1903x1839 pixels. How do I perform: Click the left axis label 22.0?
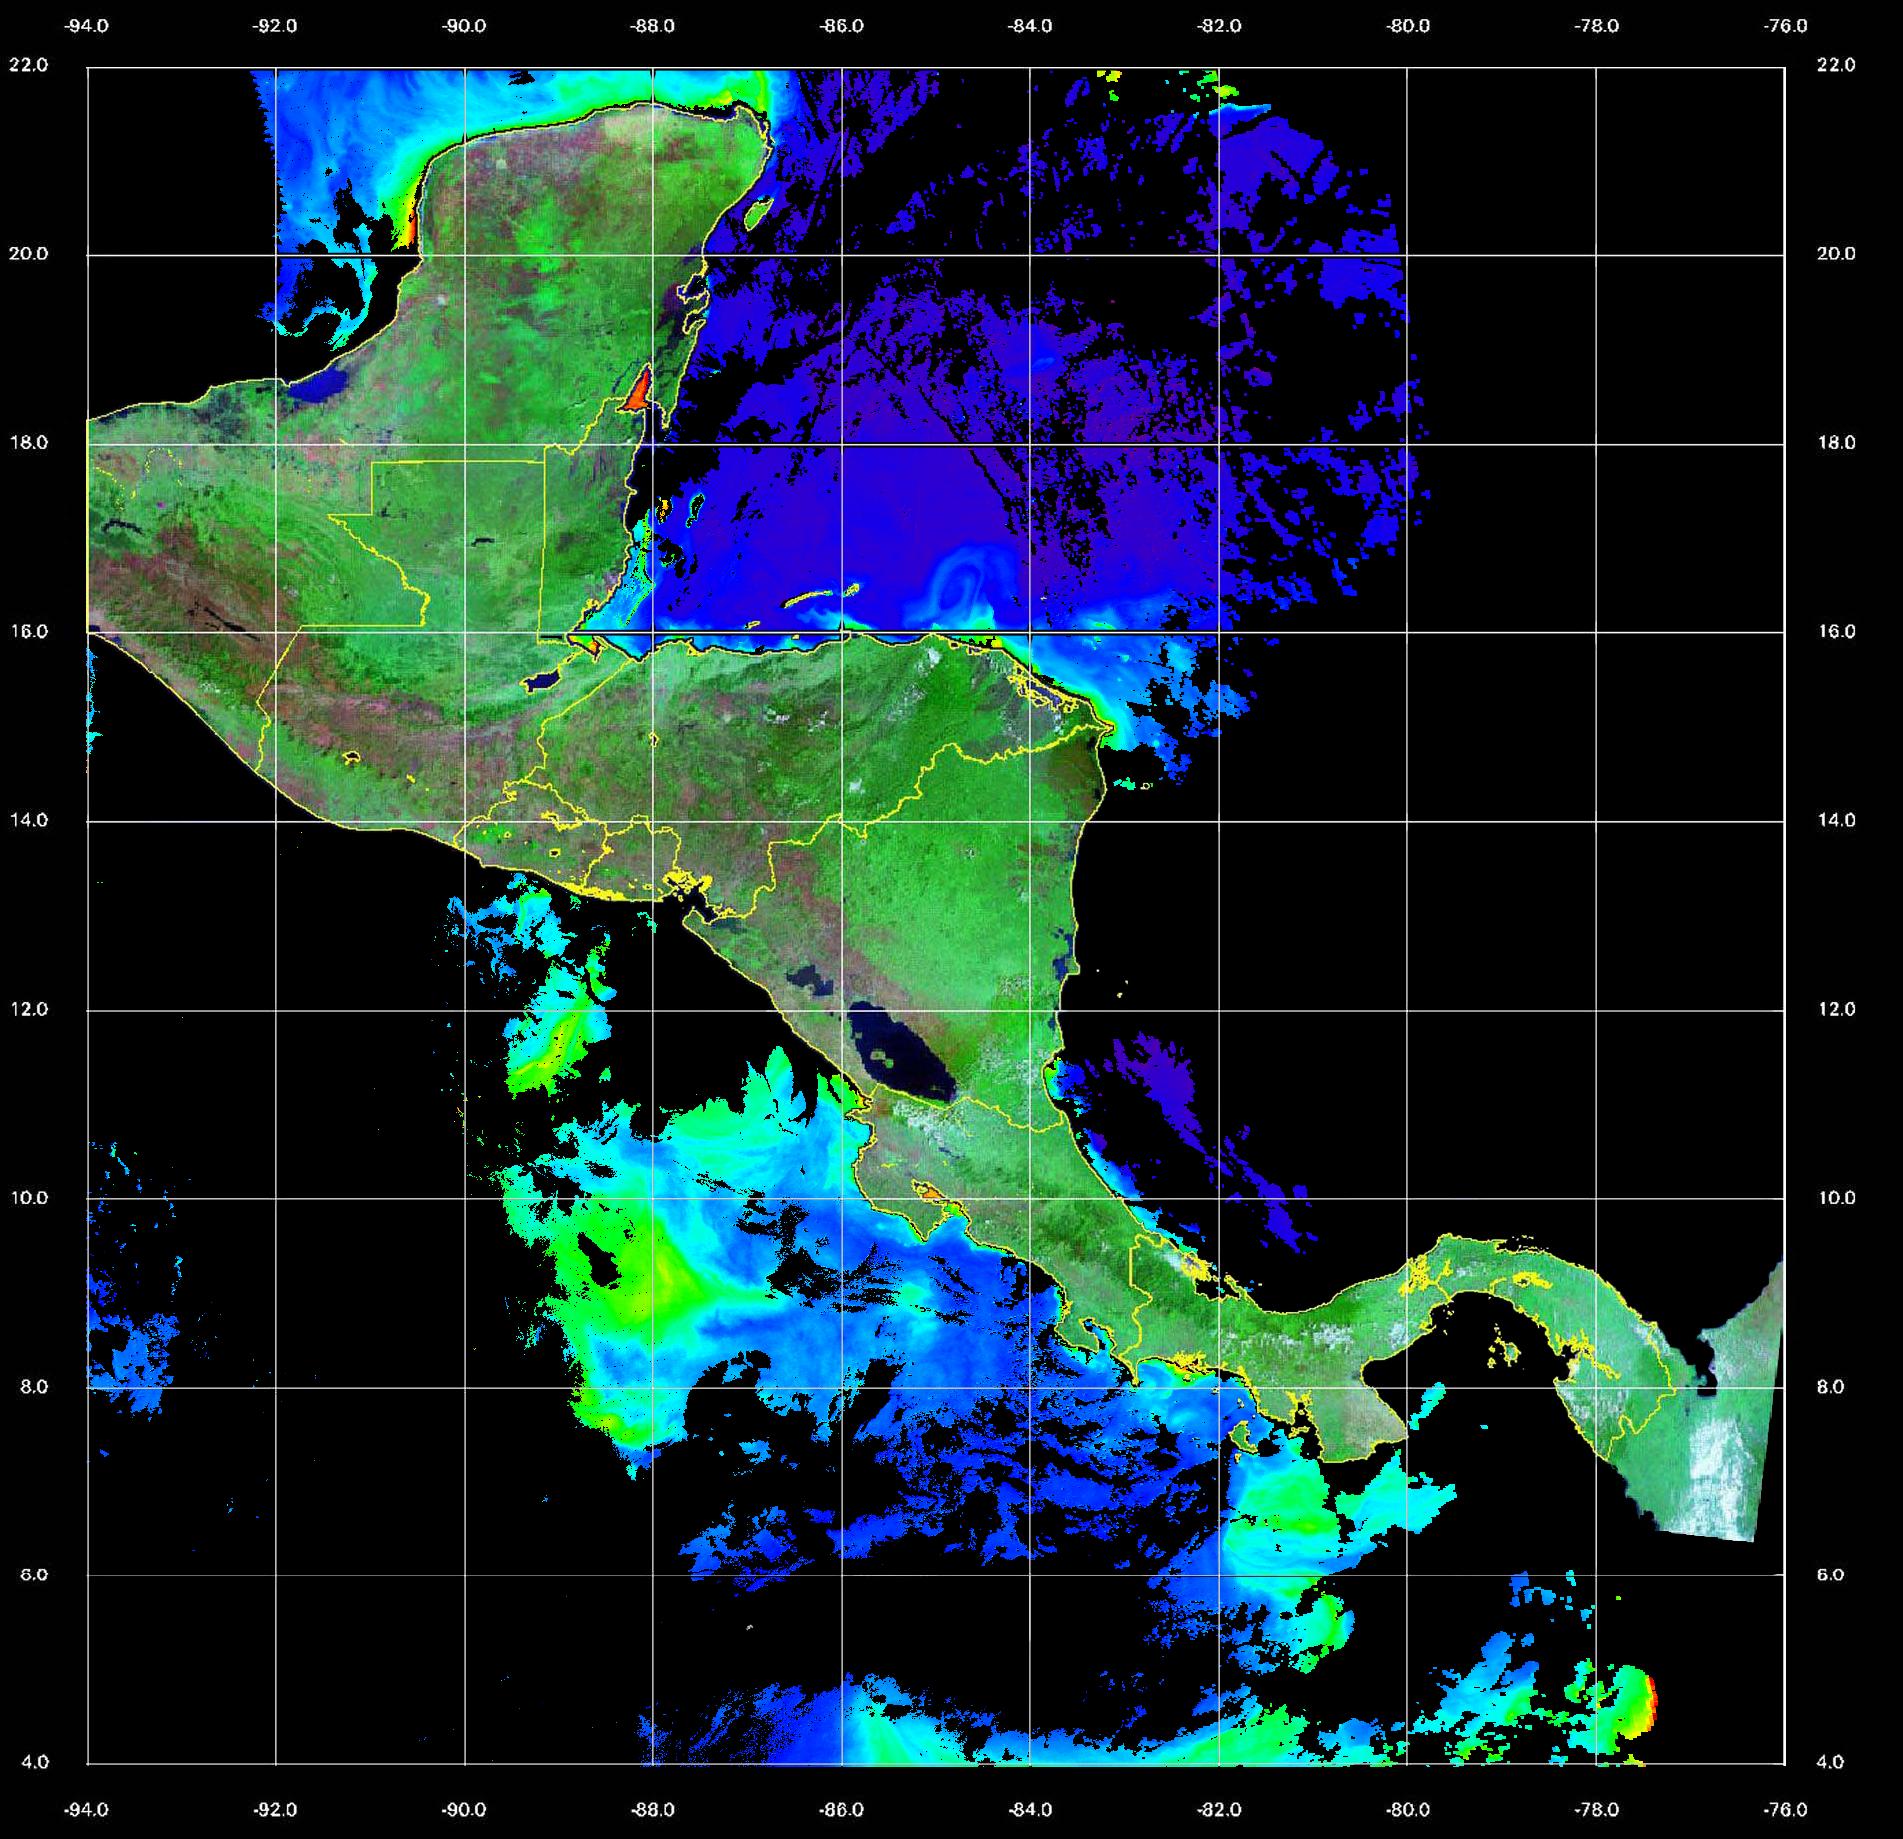click(28, 65)
